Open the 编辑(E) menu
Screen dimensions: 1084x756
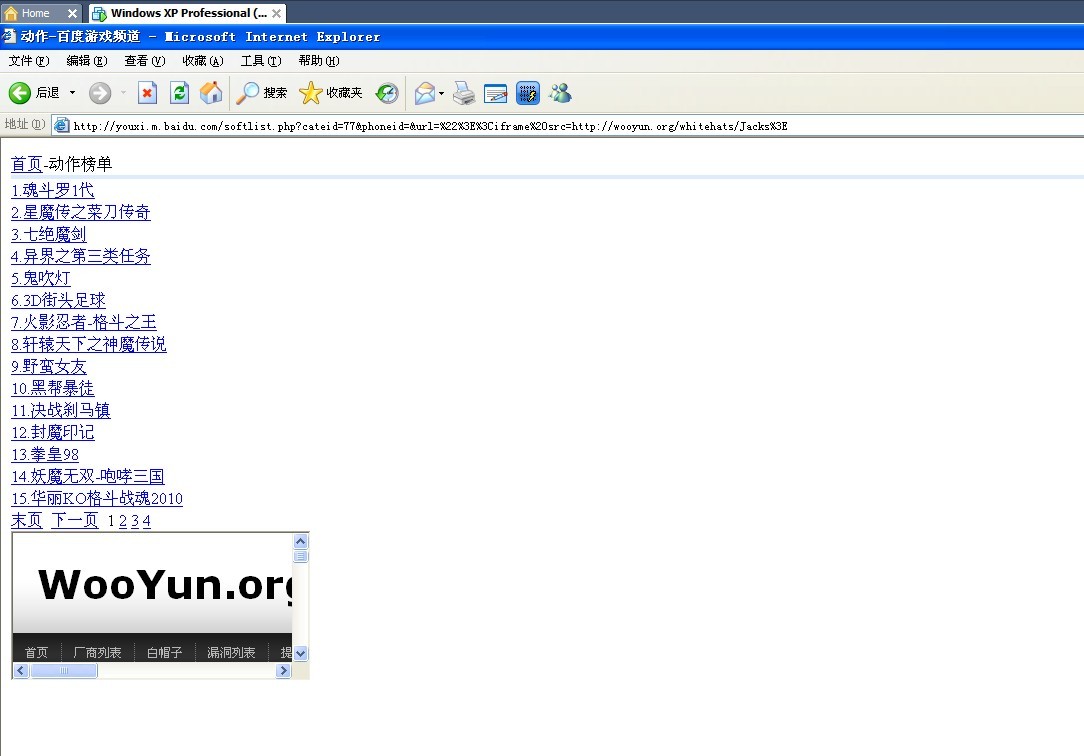pyautogui.click(x=87, y=61)
